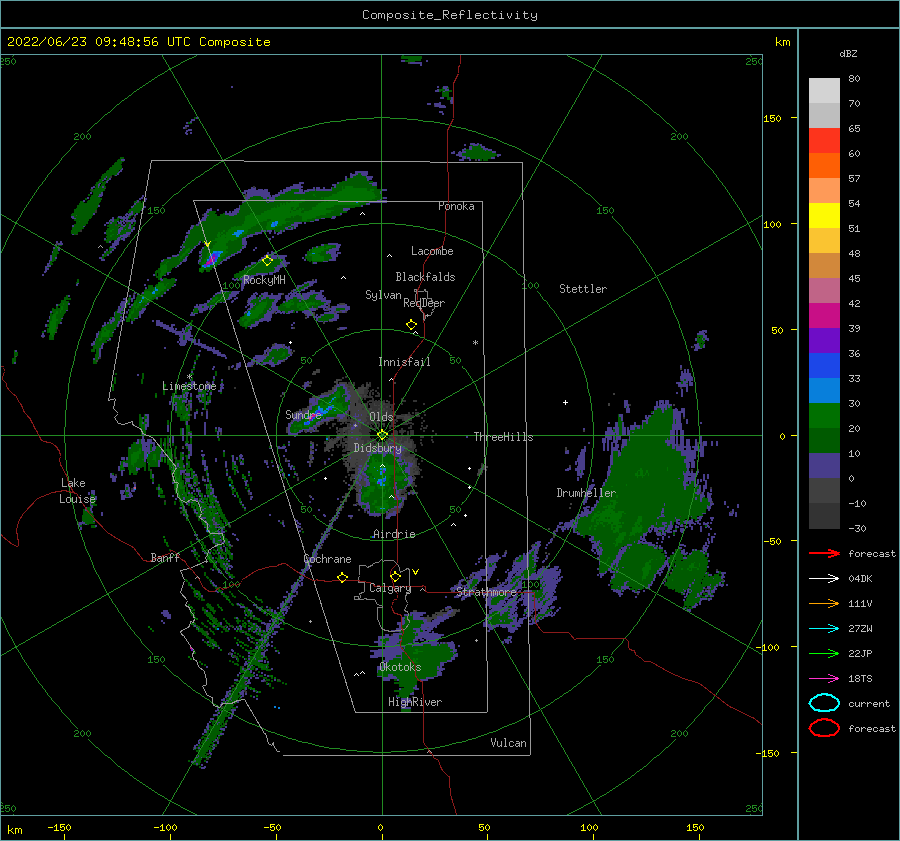The width and height of the screenshot is (900, 841).
Task: Click the Cochrane town label
Action: 327,559
